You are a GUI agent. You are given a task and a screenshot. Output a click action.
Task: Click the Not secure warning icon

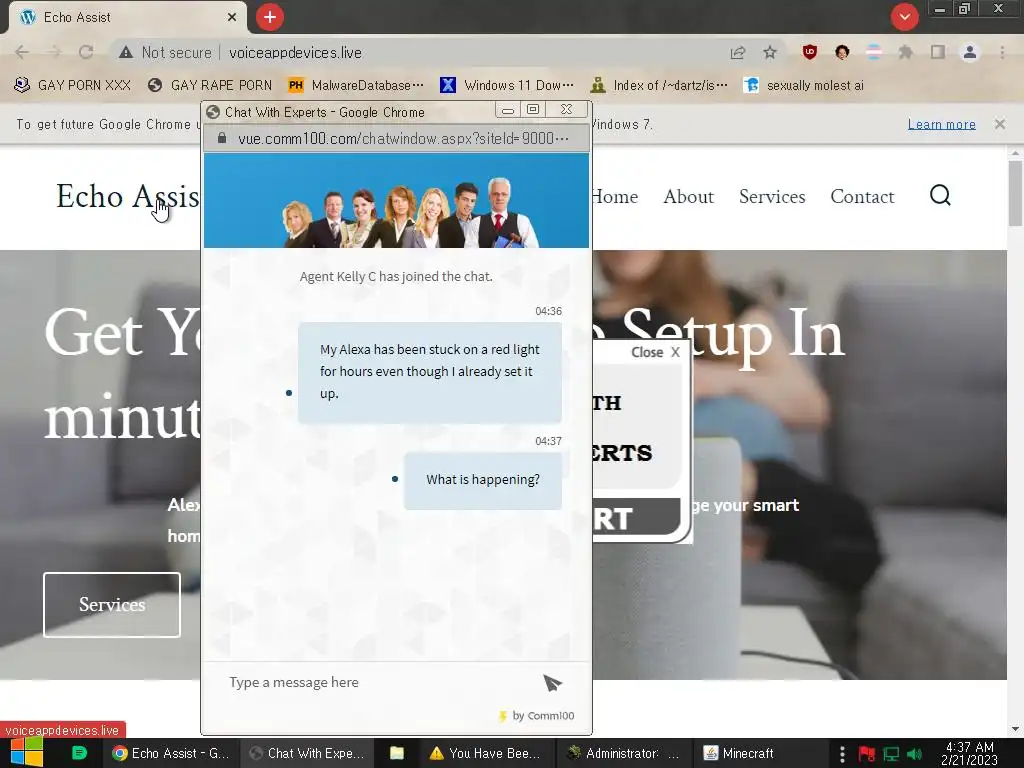pyautogui.click(x=126, y=52)
